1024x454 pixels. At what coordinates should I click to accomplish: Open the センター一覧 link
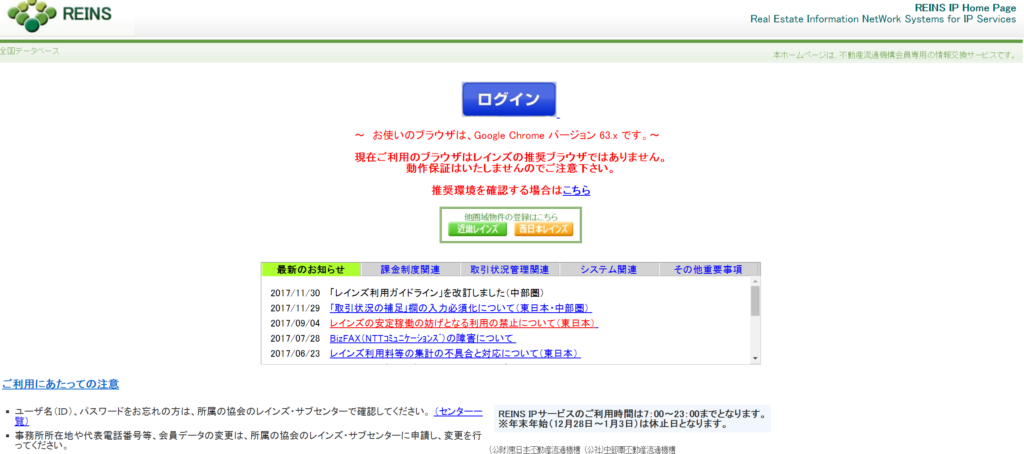point(458,412)
